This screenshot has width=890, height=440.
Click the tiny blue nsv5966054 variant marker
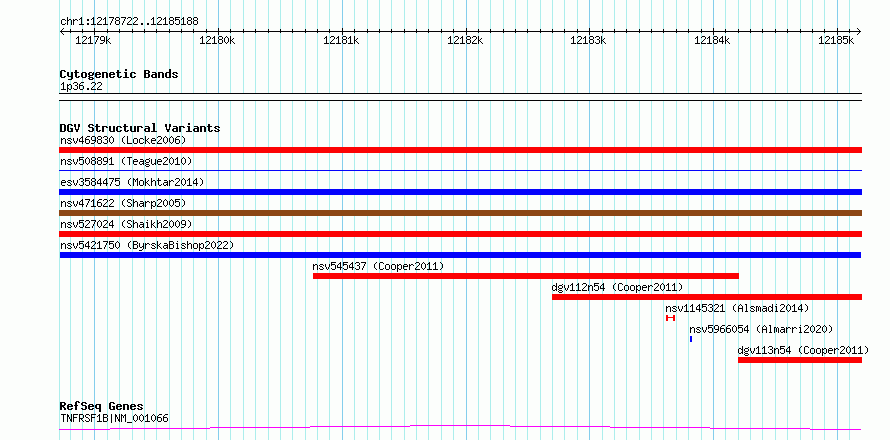(691, 339)
